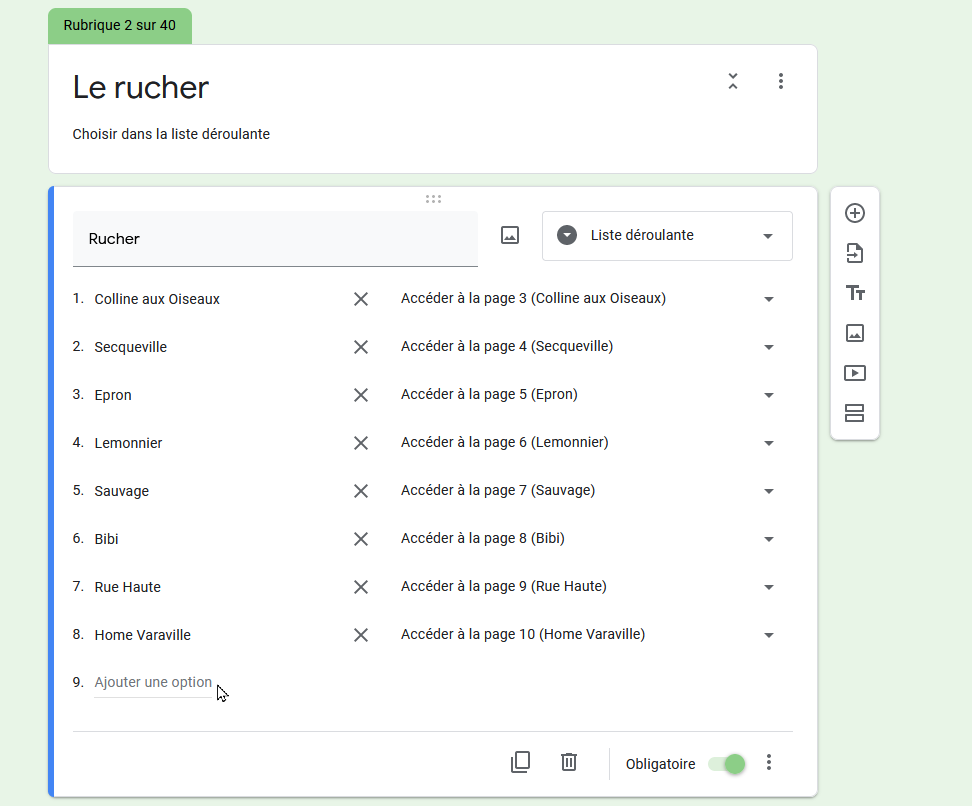Remove the Lemonnier option

(x=361, y=443)
